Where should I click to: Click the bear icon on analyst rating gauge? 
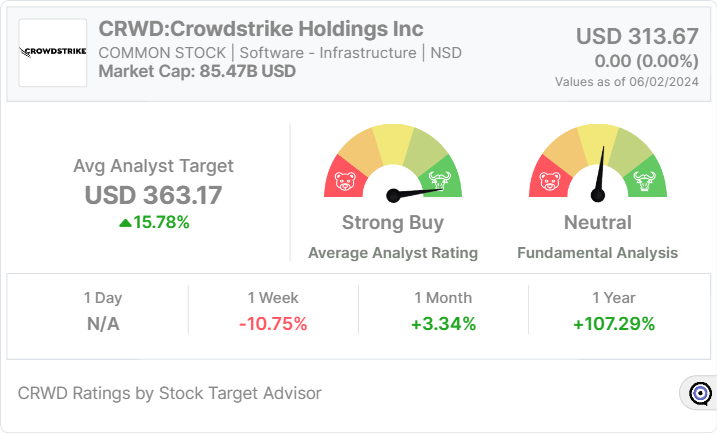point(346,183)
